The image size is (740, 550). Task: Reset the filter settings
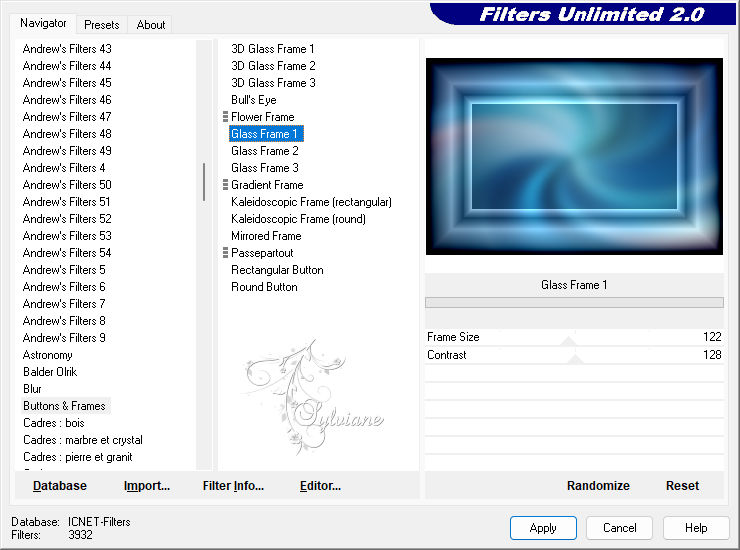[x=682, y=486]
